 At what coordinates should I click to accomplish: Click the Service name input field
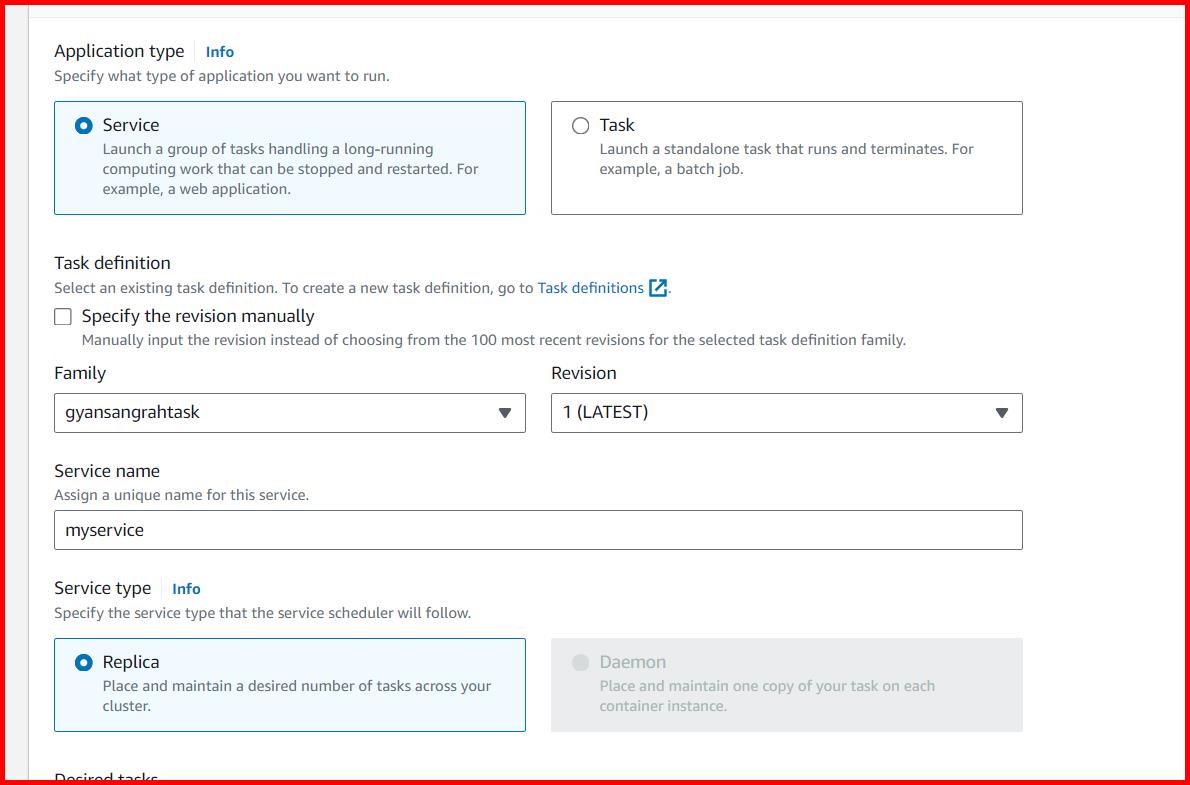pos(538,529)
